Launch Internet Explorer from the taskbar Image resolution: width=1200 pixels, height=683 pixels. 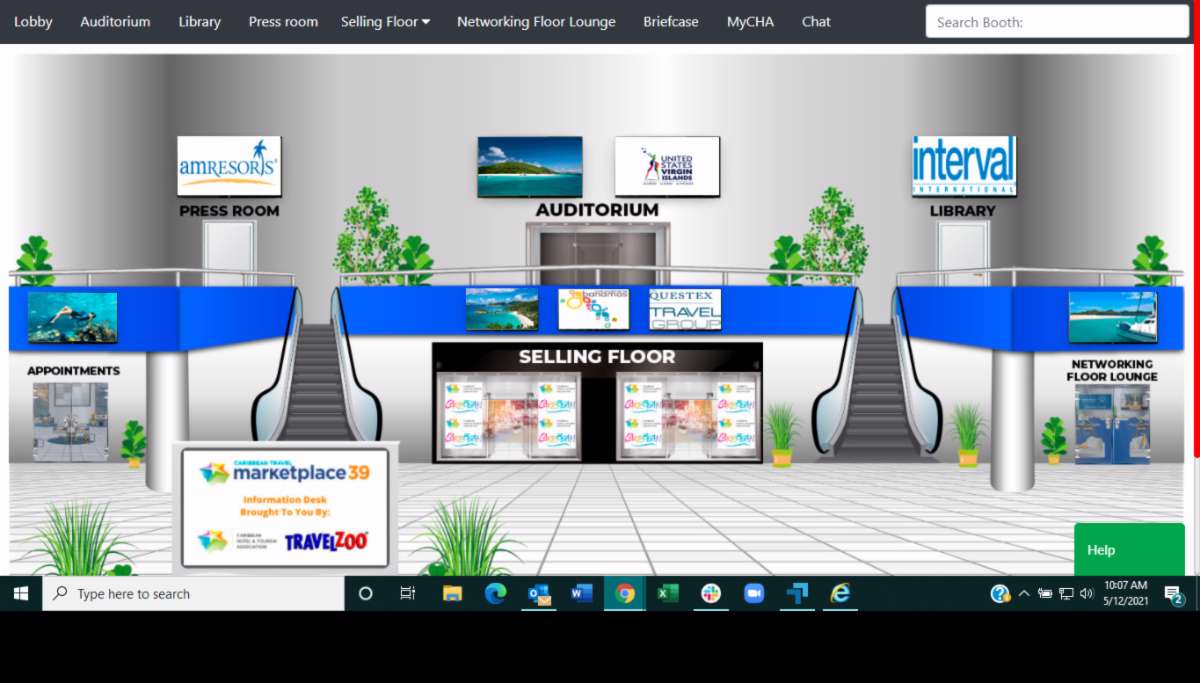click(x=841, y=594)
